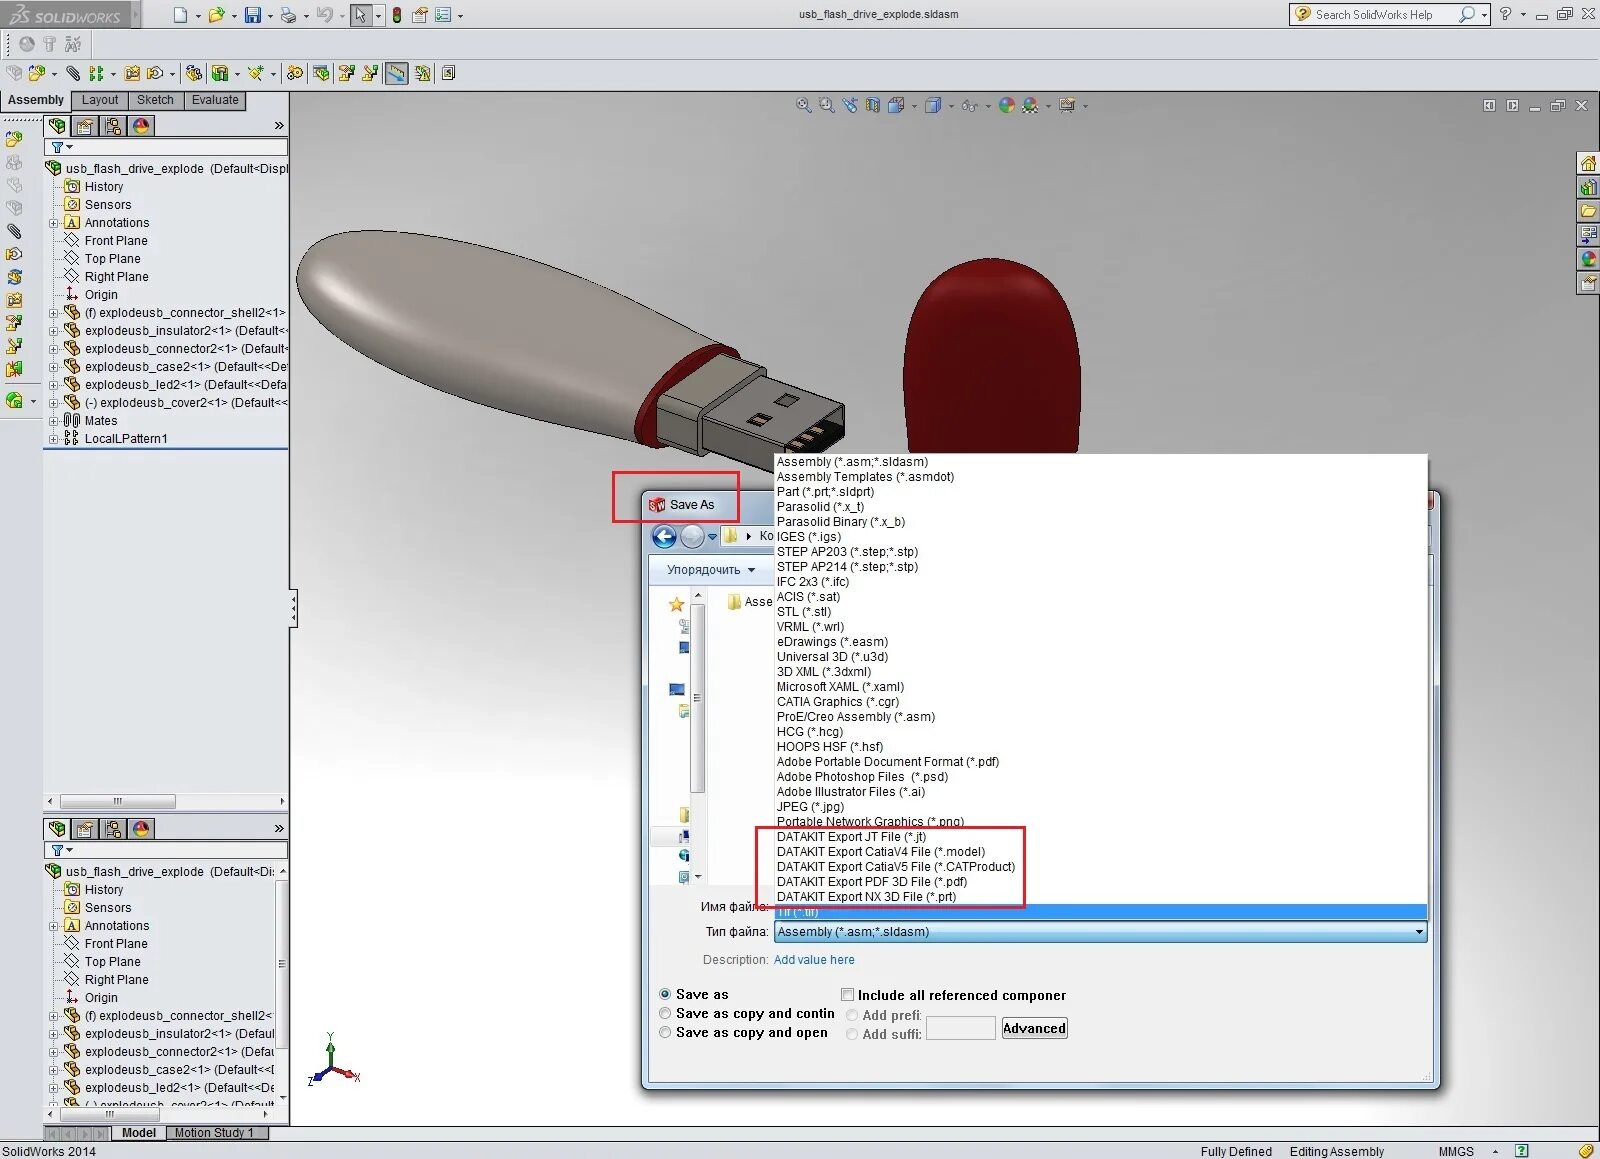Select the 'Save as' radio option
This screenshot has height=1159, width=1600.
point(665,995)
